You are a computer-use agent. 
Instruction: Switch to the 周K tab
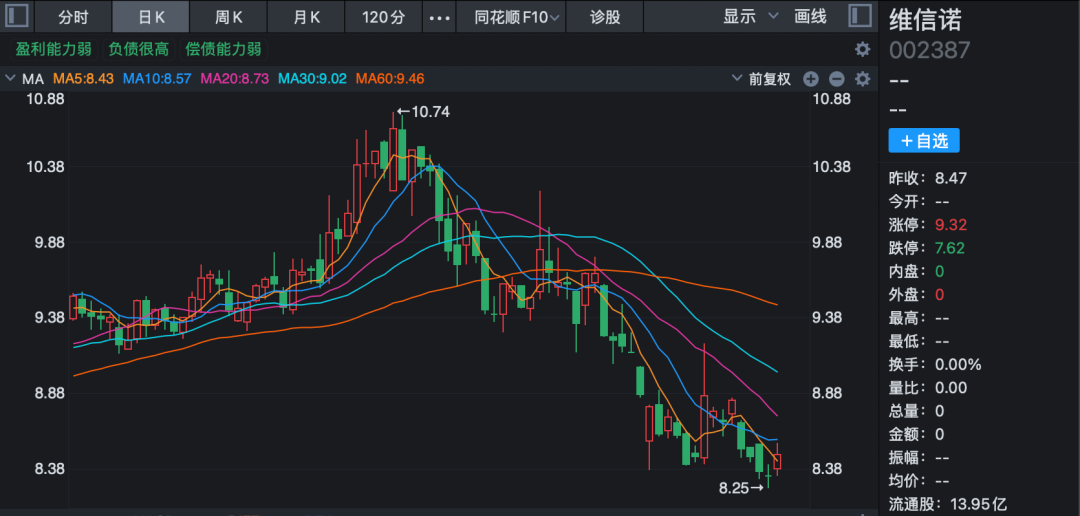click(x=229, y=17)
